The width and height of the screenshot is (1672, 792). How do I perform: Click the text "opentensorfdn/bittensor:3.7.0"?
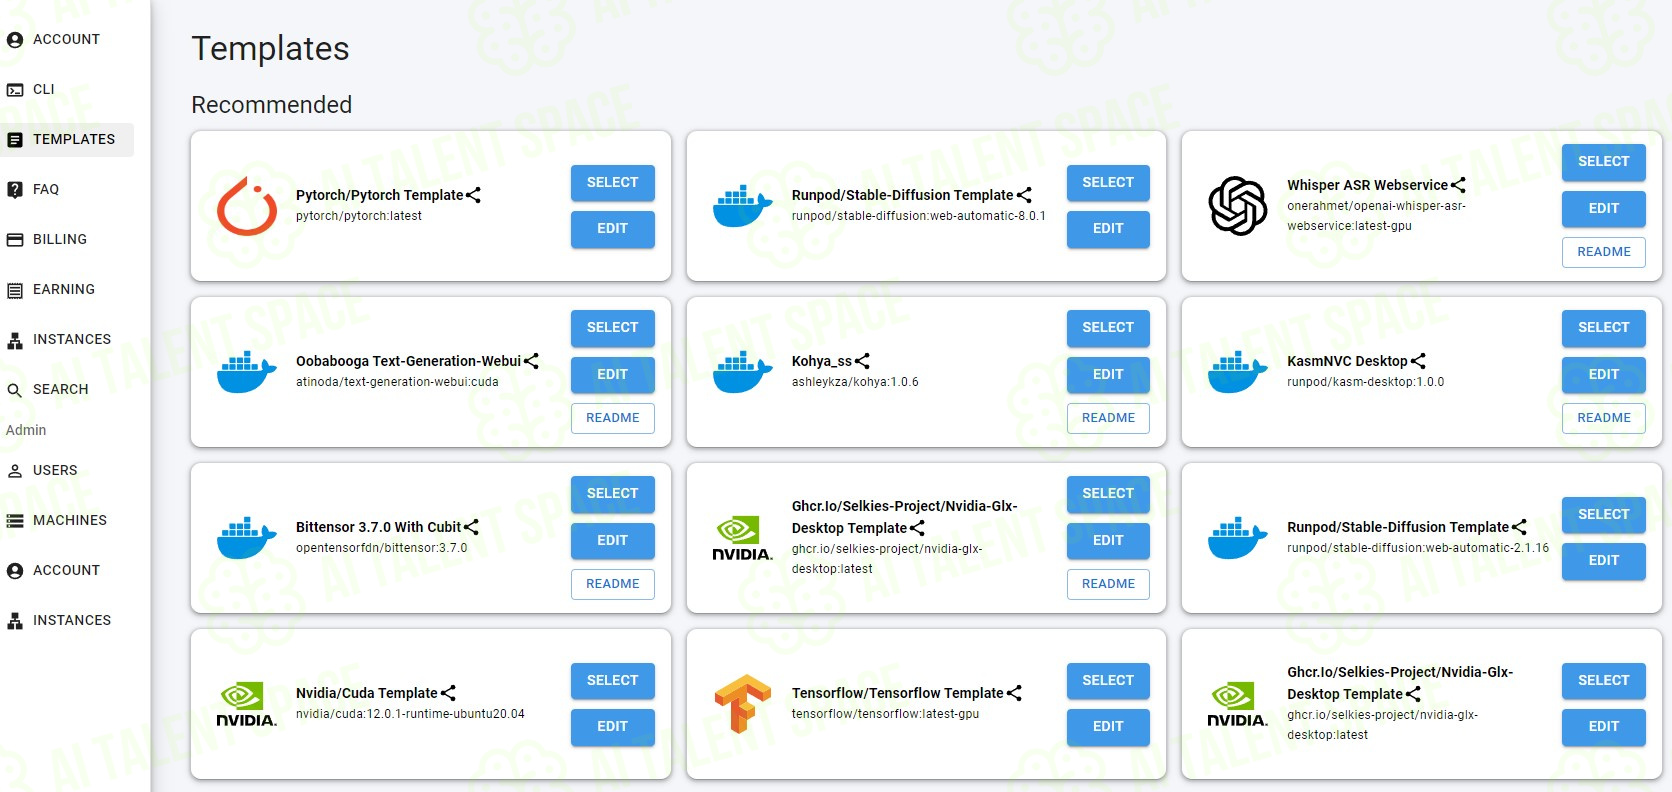382,548
